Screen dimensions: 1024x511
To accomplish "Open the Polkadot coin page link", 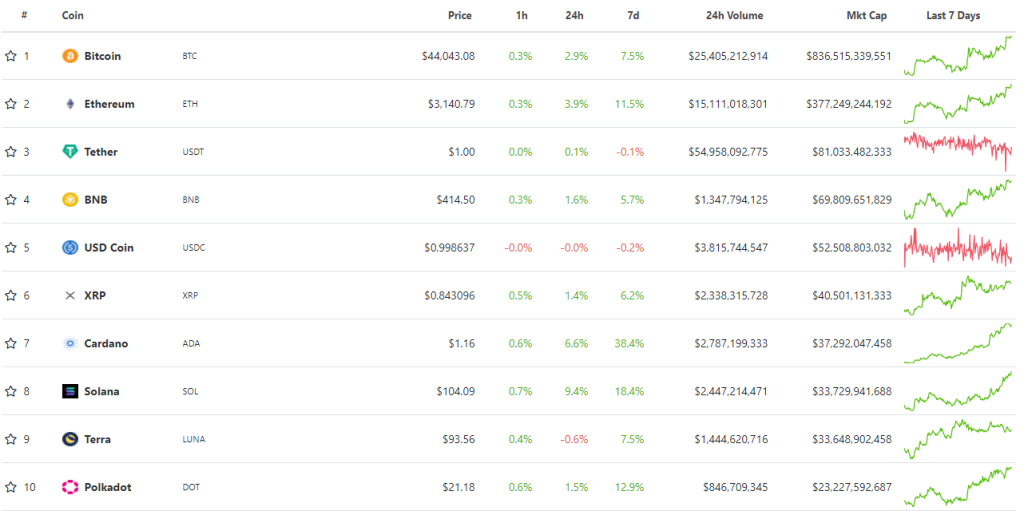I will click(107, 487).
